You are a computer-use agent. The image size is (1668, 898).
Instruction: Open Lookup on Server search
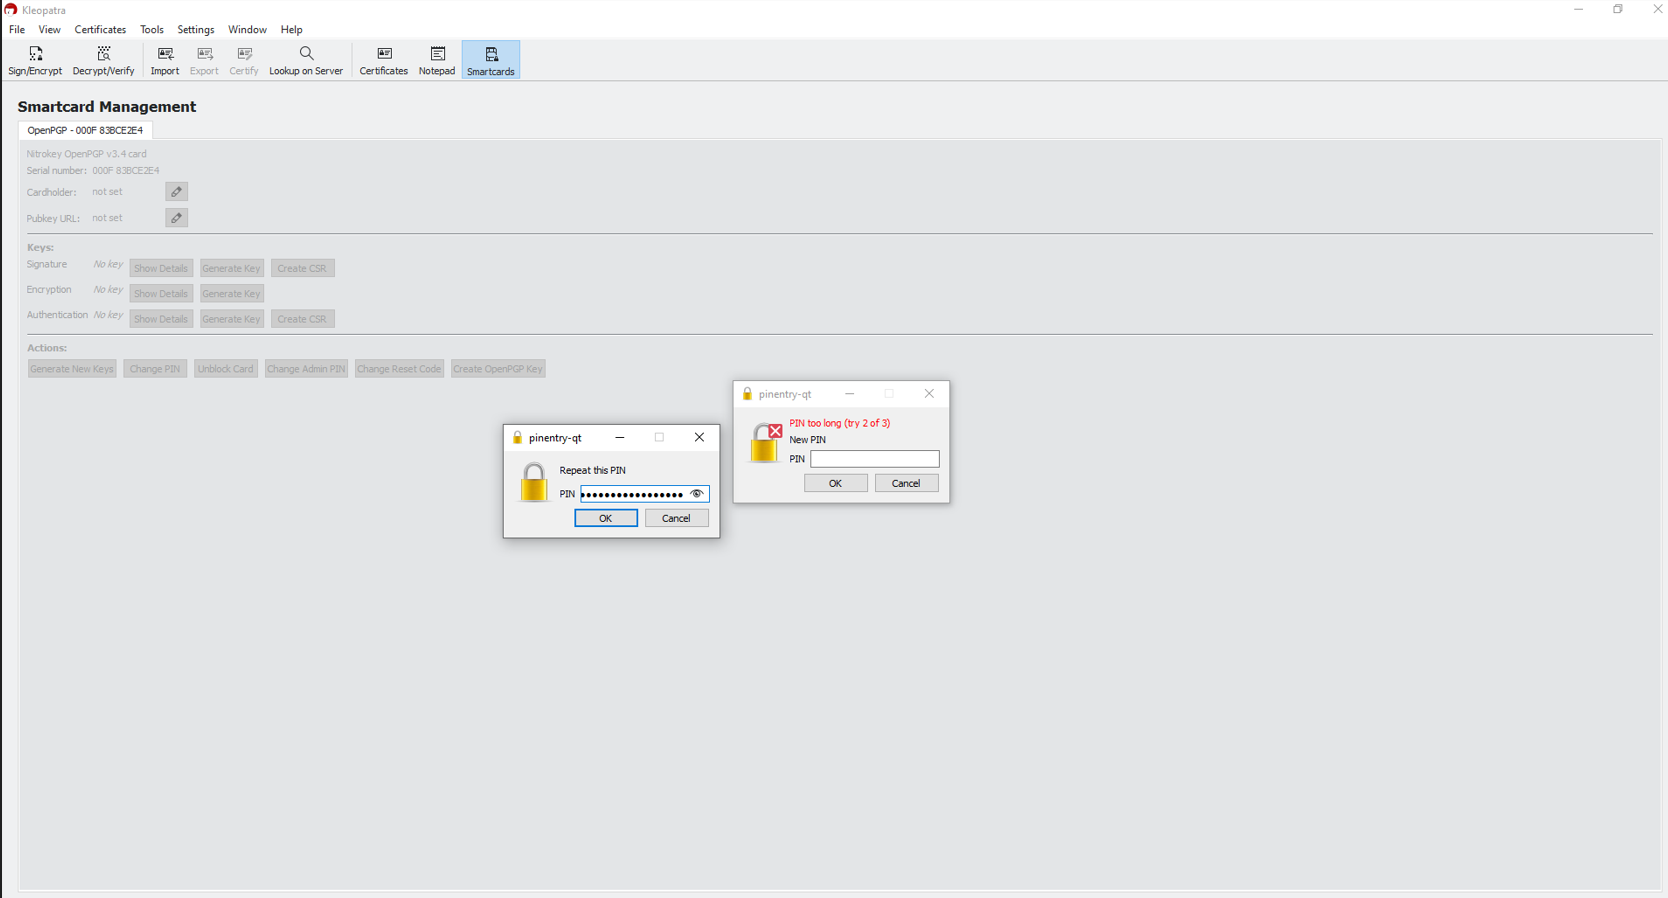(x=306, y=60)
